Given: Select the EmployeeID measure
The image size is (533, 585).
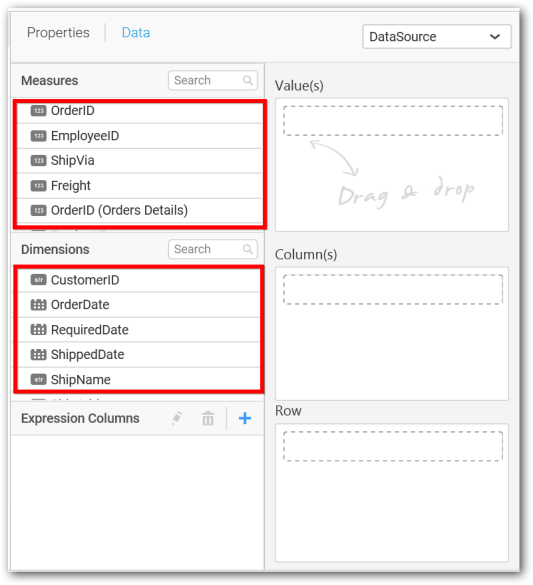Looking at the screenshot, I should coord(140,136).
